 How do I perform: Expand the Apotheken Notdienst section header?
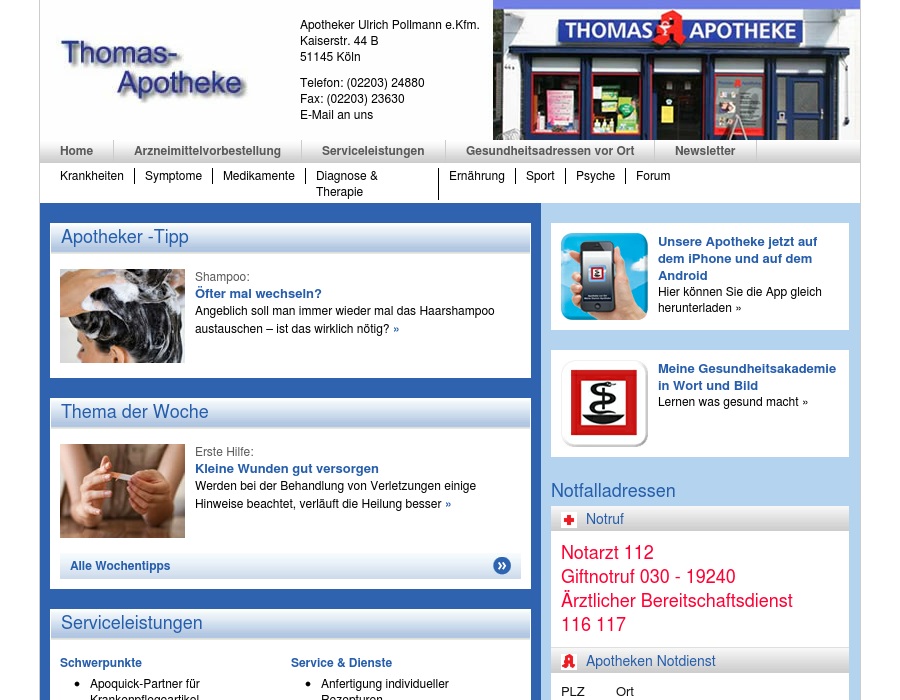point(651,661)
